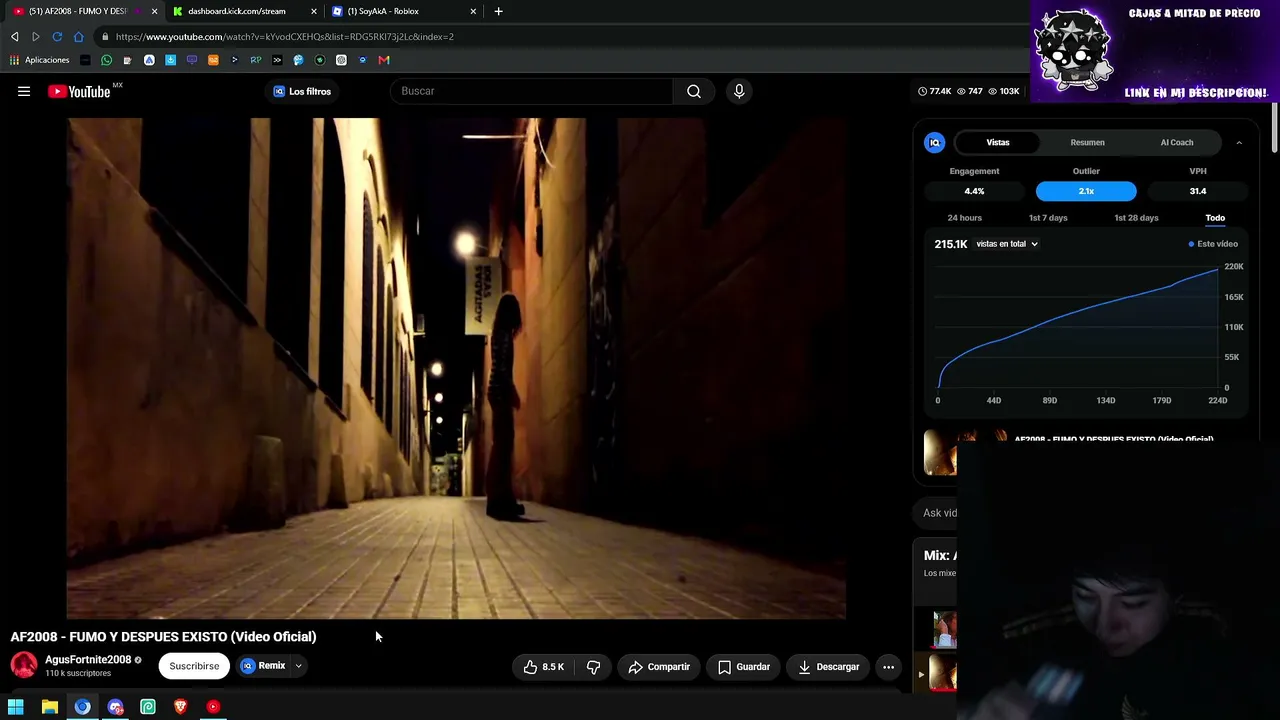The image size is (1280, 720).
Task: Open the AgusFortnite2008 channel avatar
Action: pos(24,665)
